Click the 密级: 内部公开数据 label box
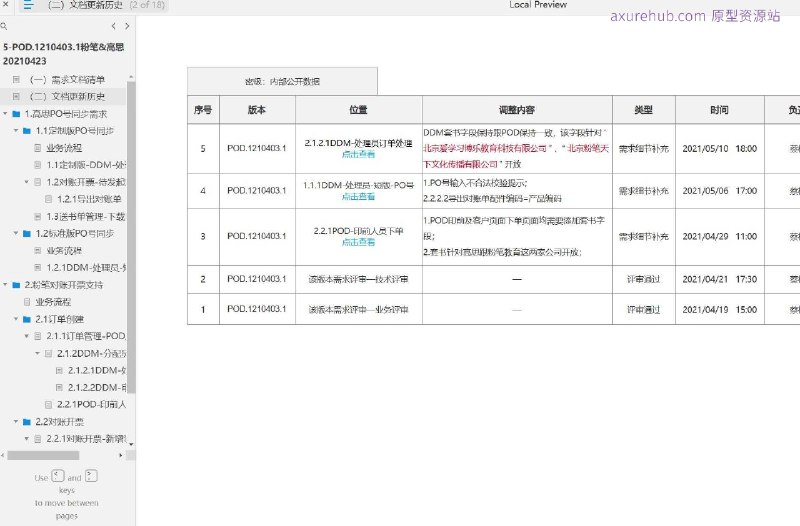Screen dimensions: 800x526 (282, 81)
